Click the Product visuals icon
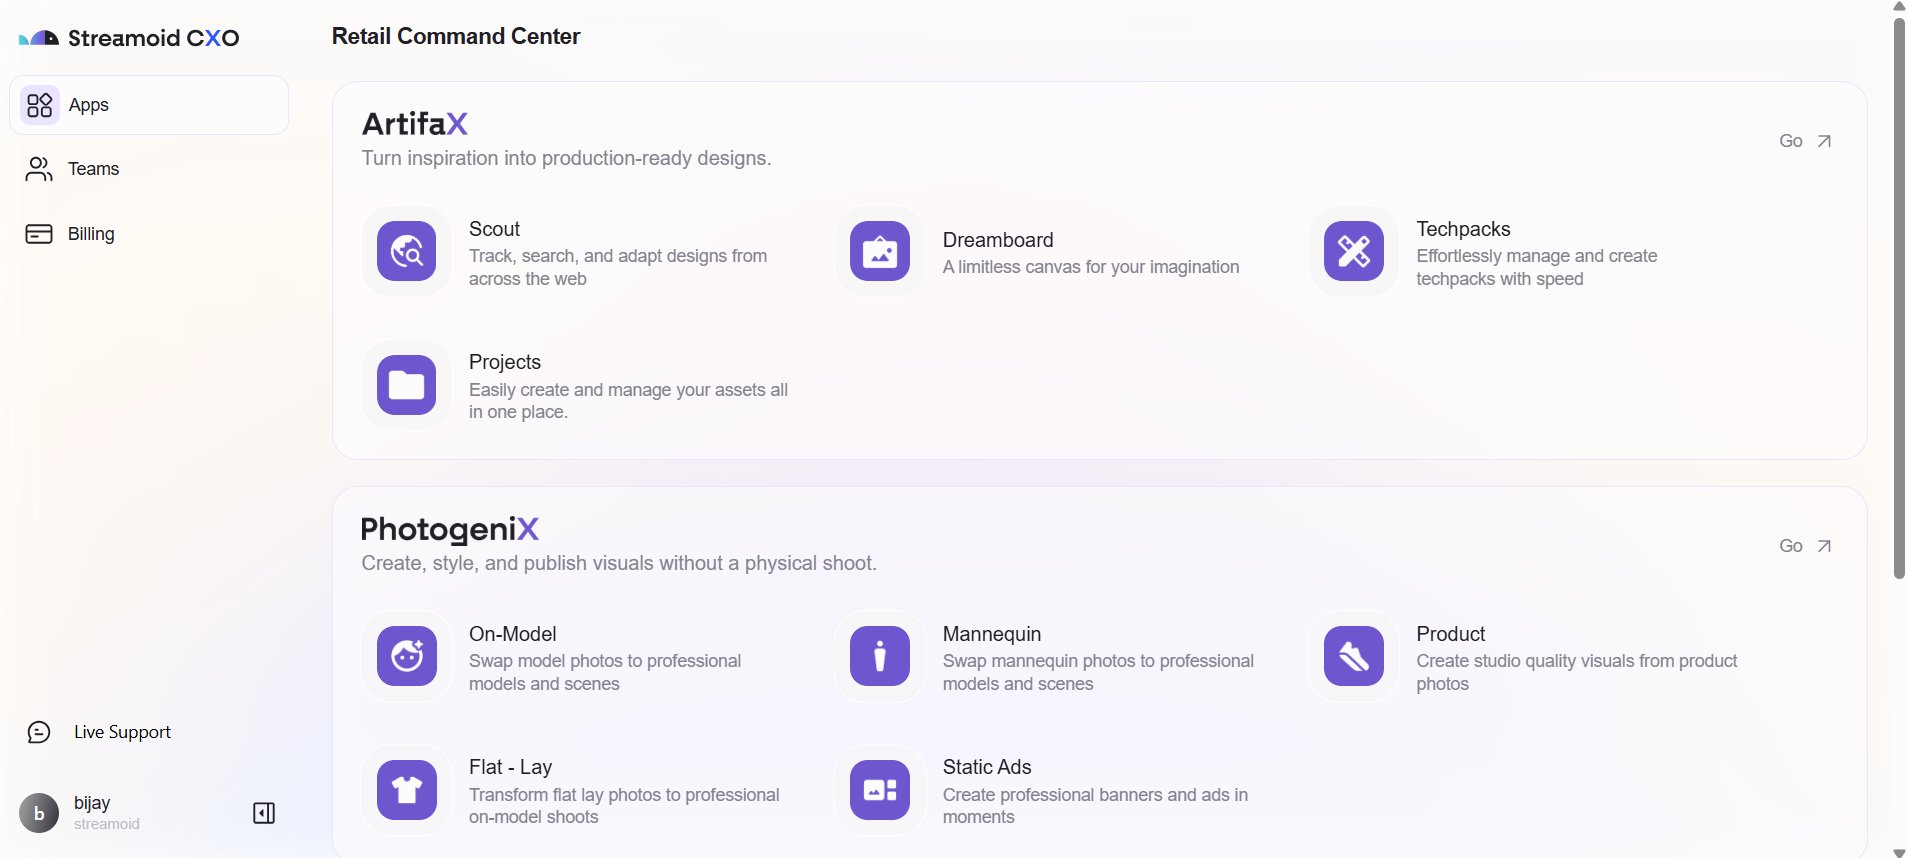The height and width of the screenshot is (858, 1908). tap(1354, 656)
